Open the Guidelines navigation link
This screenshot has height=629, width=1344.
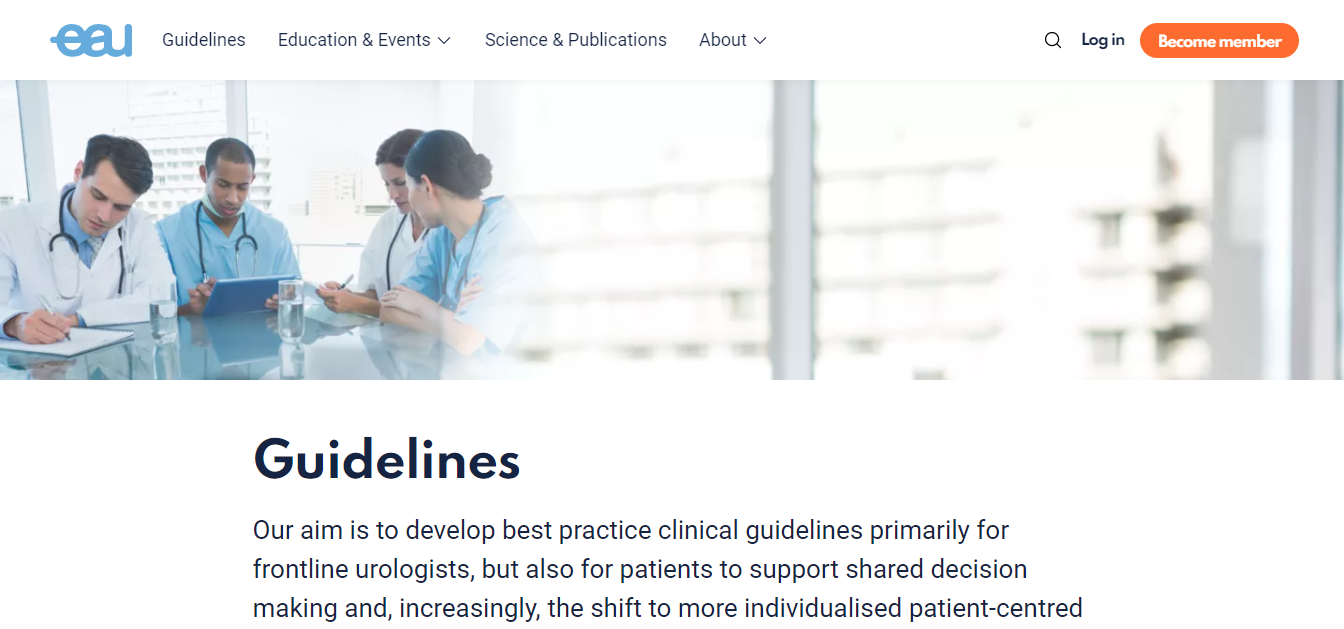pos(203,40)
